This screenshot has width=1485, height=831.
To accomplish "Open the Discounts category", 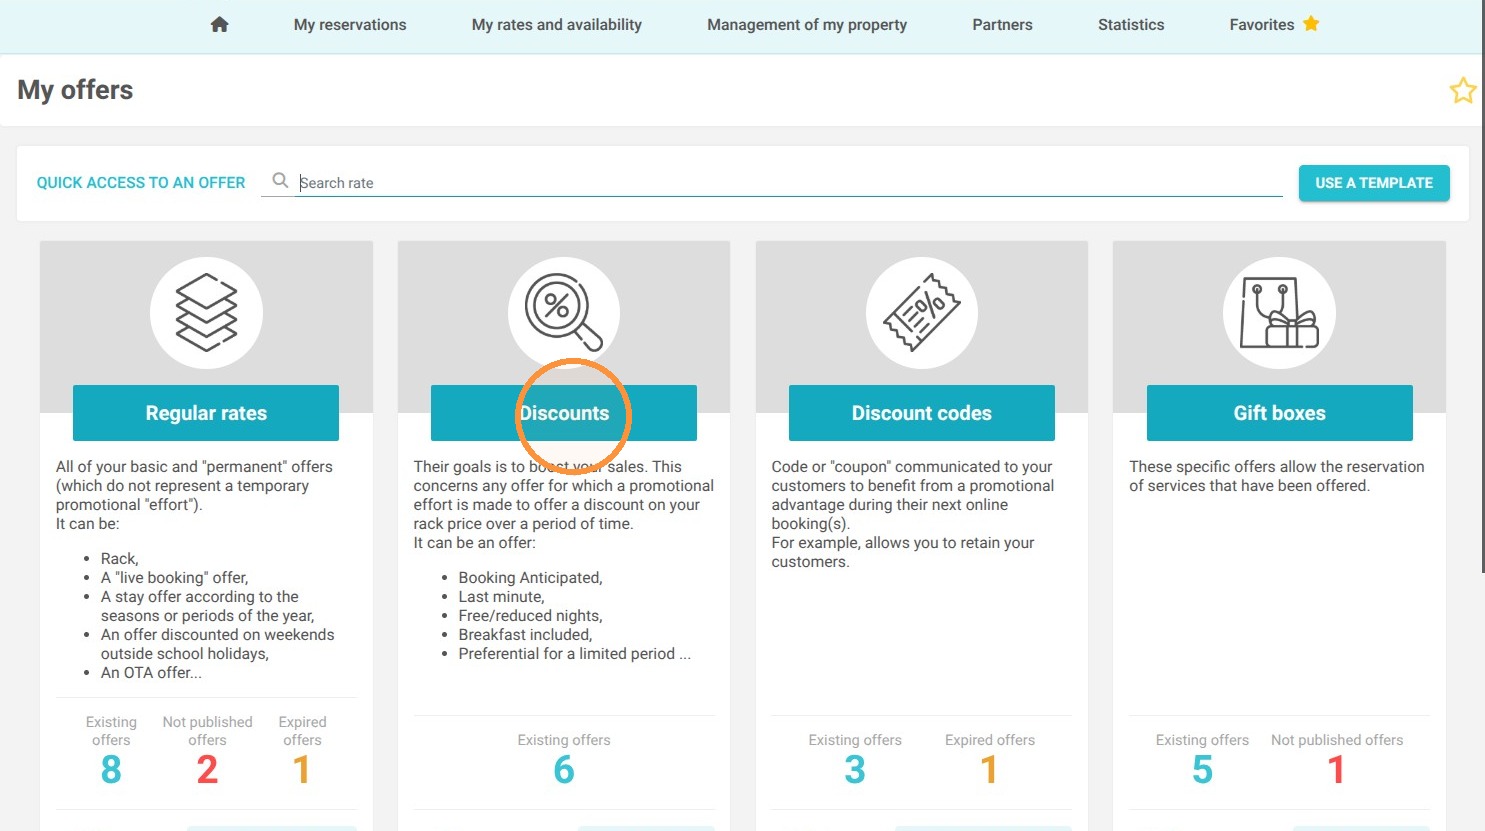I will click(x=564, y=413).
